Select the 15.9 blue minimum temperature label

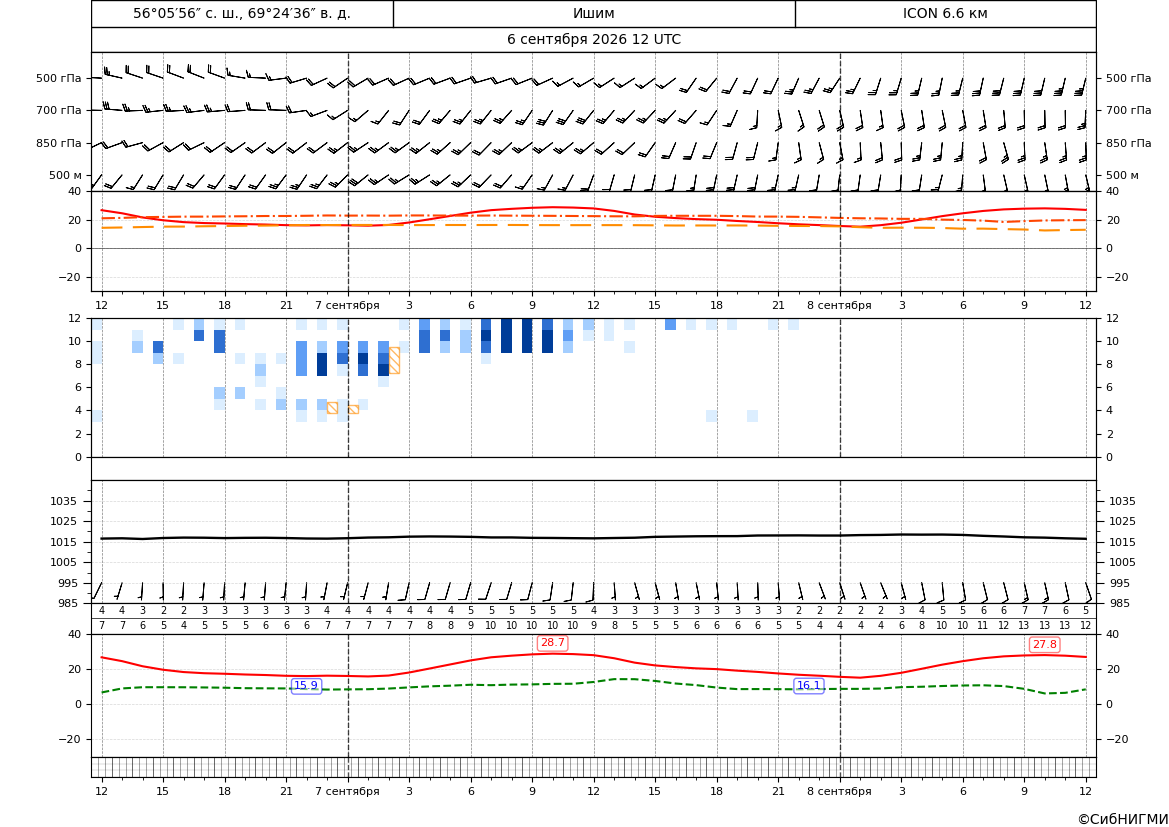(x=306, y=685)
